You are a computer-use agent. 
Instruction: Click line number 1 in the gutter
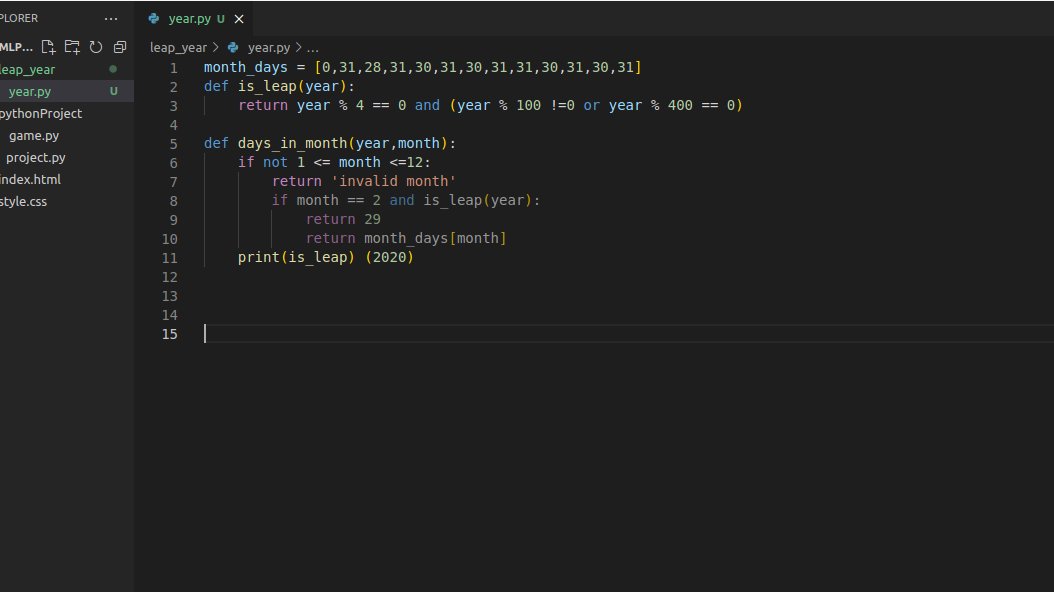pyautogui.click(x=173, y=68)
